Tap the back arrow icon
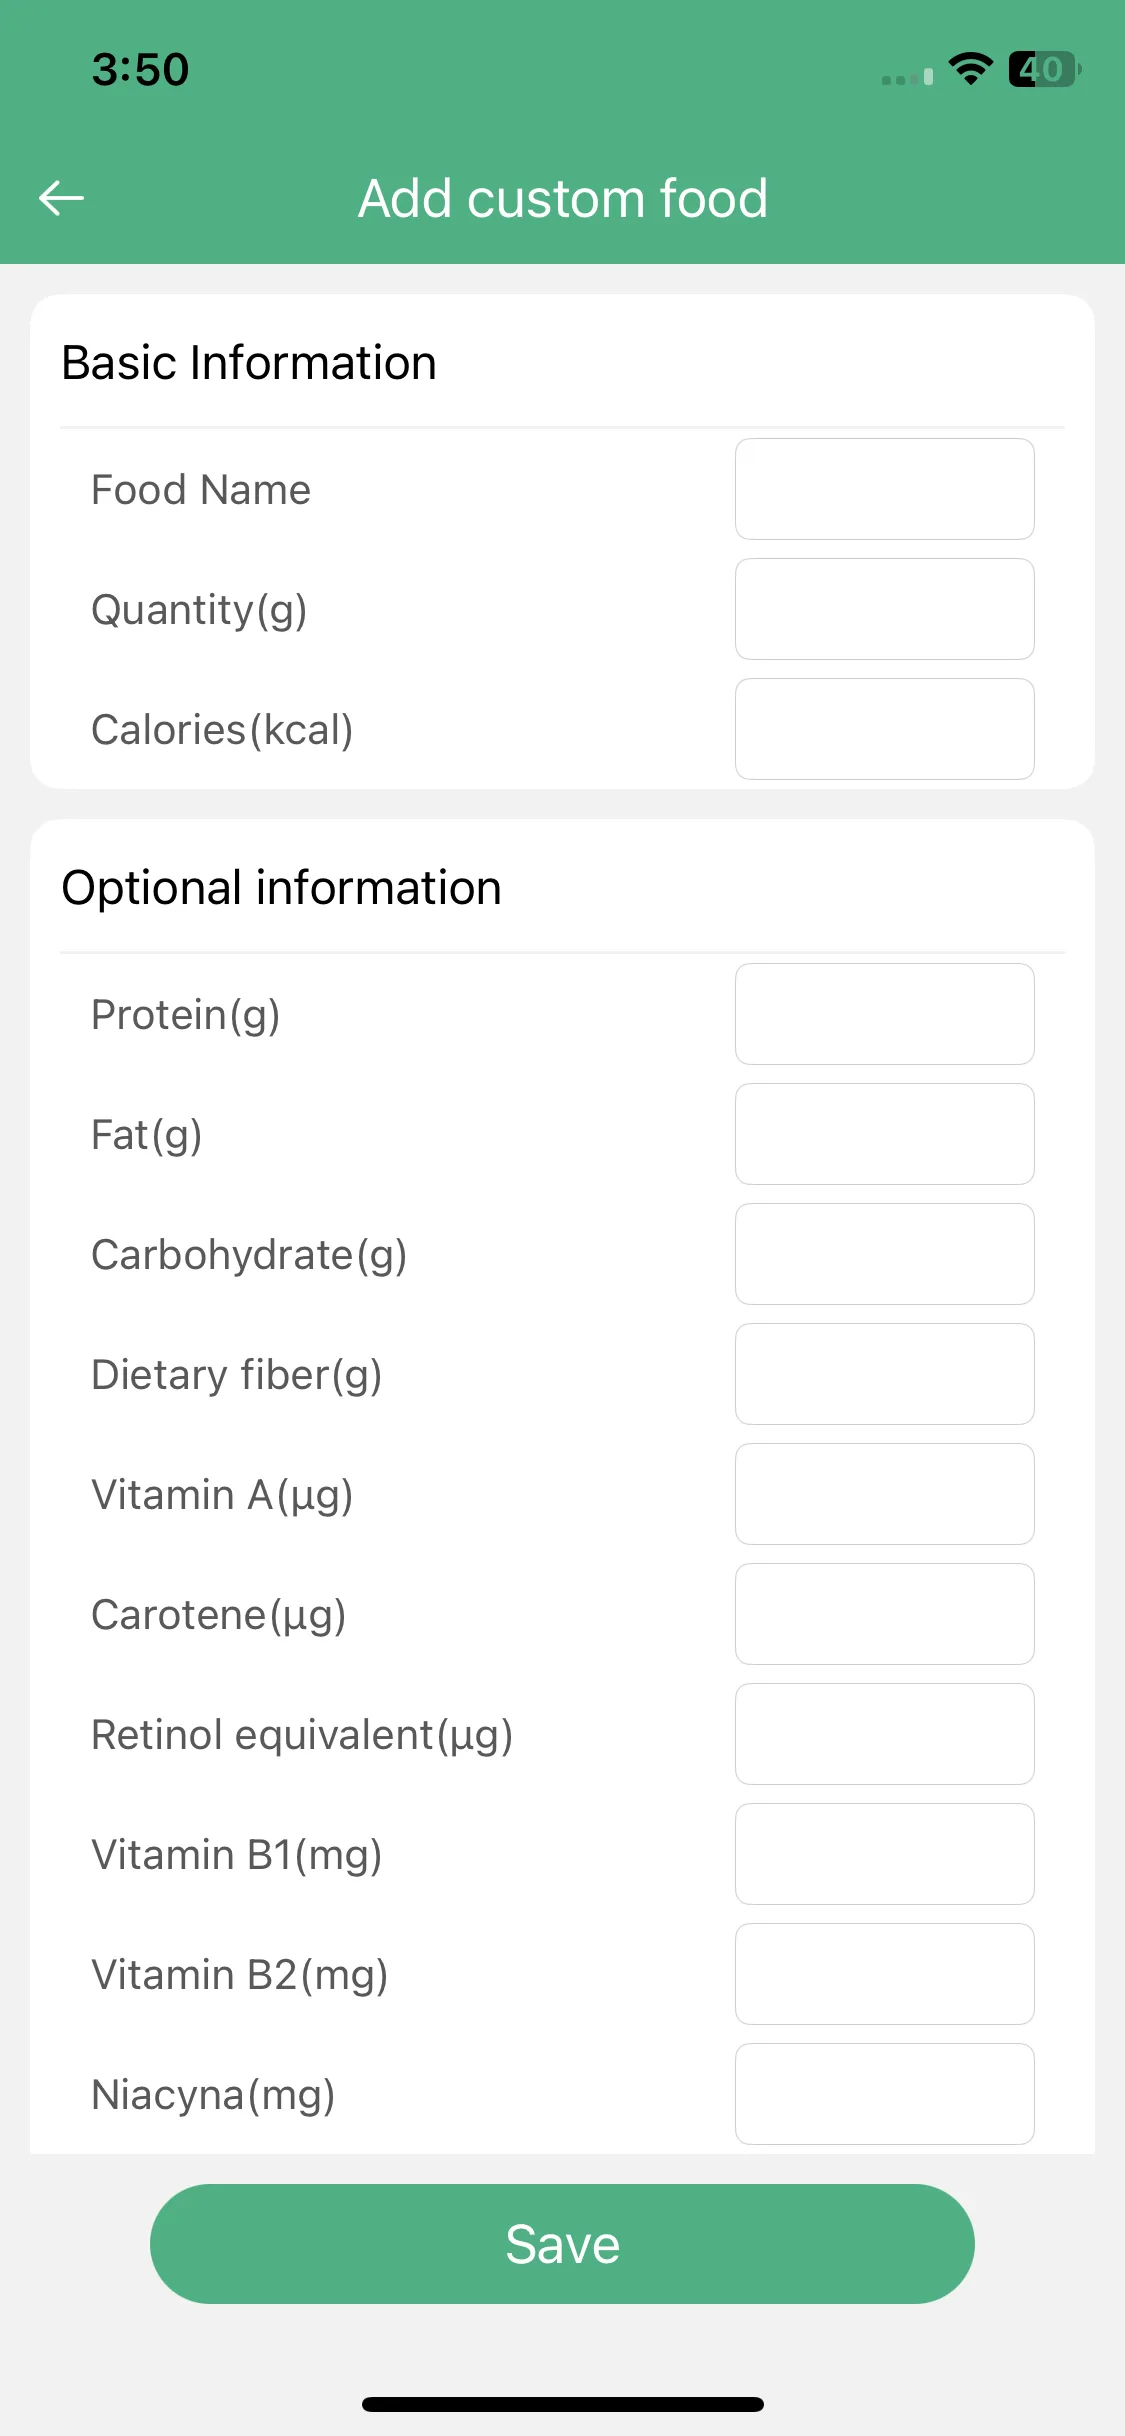Image resolution: width=1125 pixels, height=2436 pixels. [61, 198]
